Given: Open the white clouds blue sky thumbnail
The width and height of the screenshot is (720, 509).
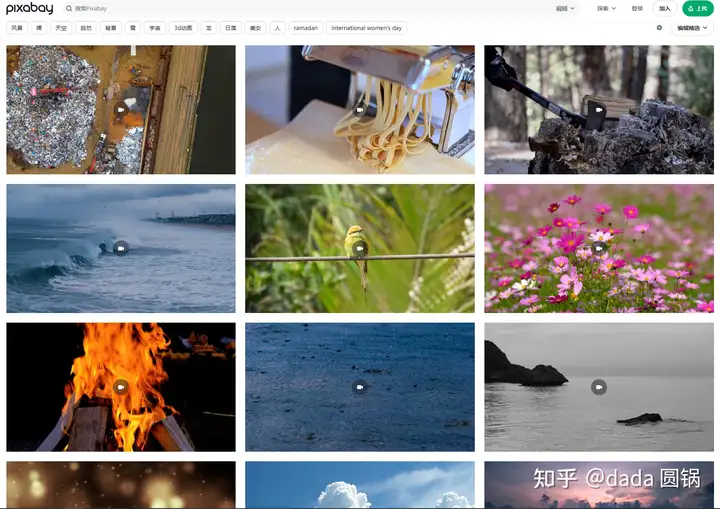Looking at the screenshot, I should [360, 485].
